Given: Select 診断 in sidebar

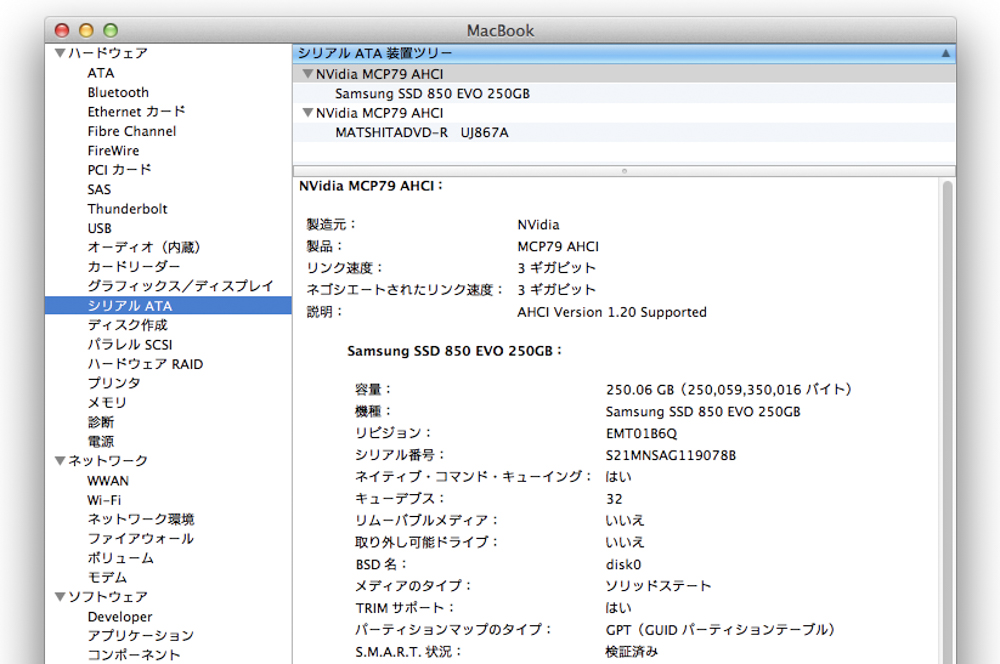Looking at the screenshot, I should tap(101, 422).
